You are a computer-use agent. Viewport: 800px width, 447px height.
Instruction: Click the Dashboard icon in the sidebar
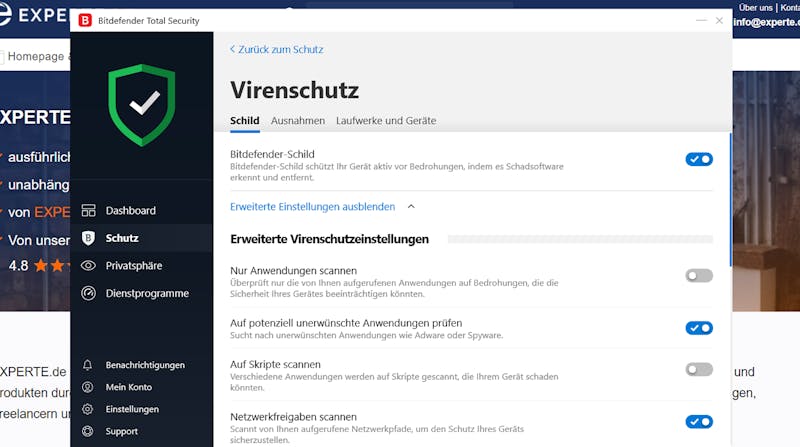point(88,210)
